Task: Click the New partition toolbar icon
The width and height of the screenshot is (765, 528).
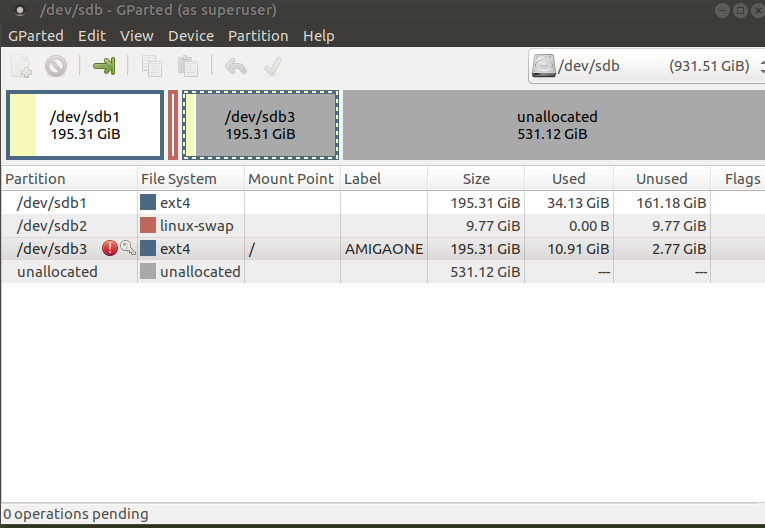Action: coord(21,66)
